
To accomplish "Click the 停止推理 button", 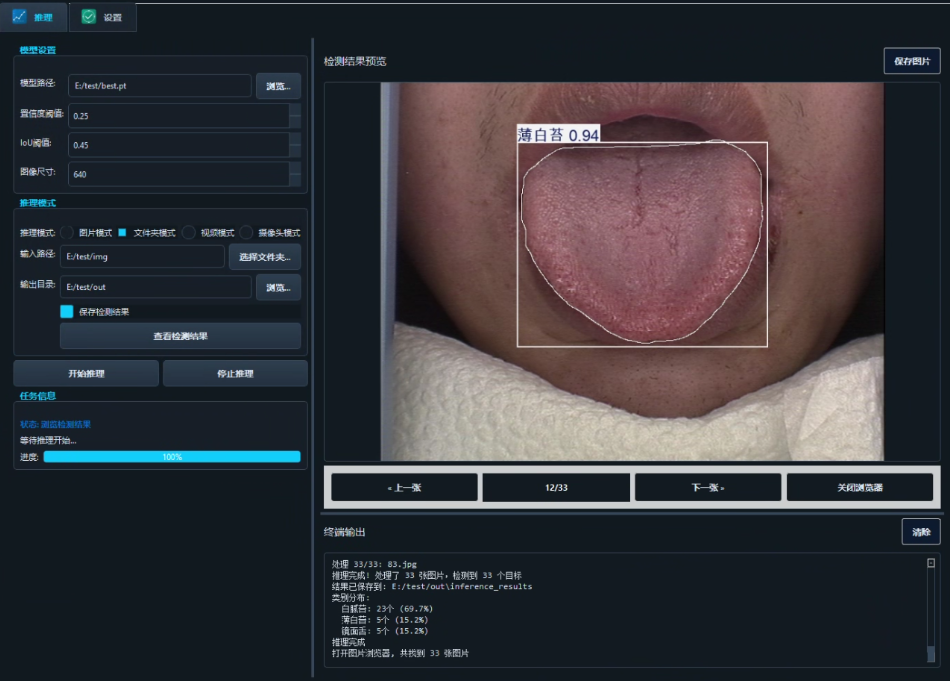I will tap(235, 373).
